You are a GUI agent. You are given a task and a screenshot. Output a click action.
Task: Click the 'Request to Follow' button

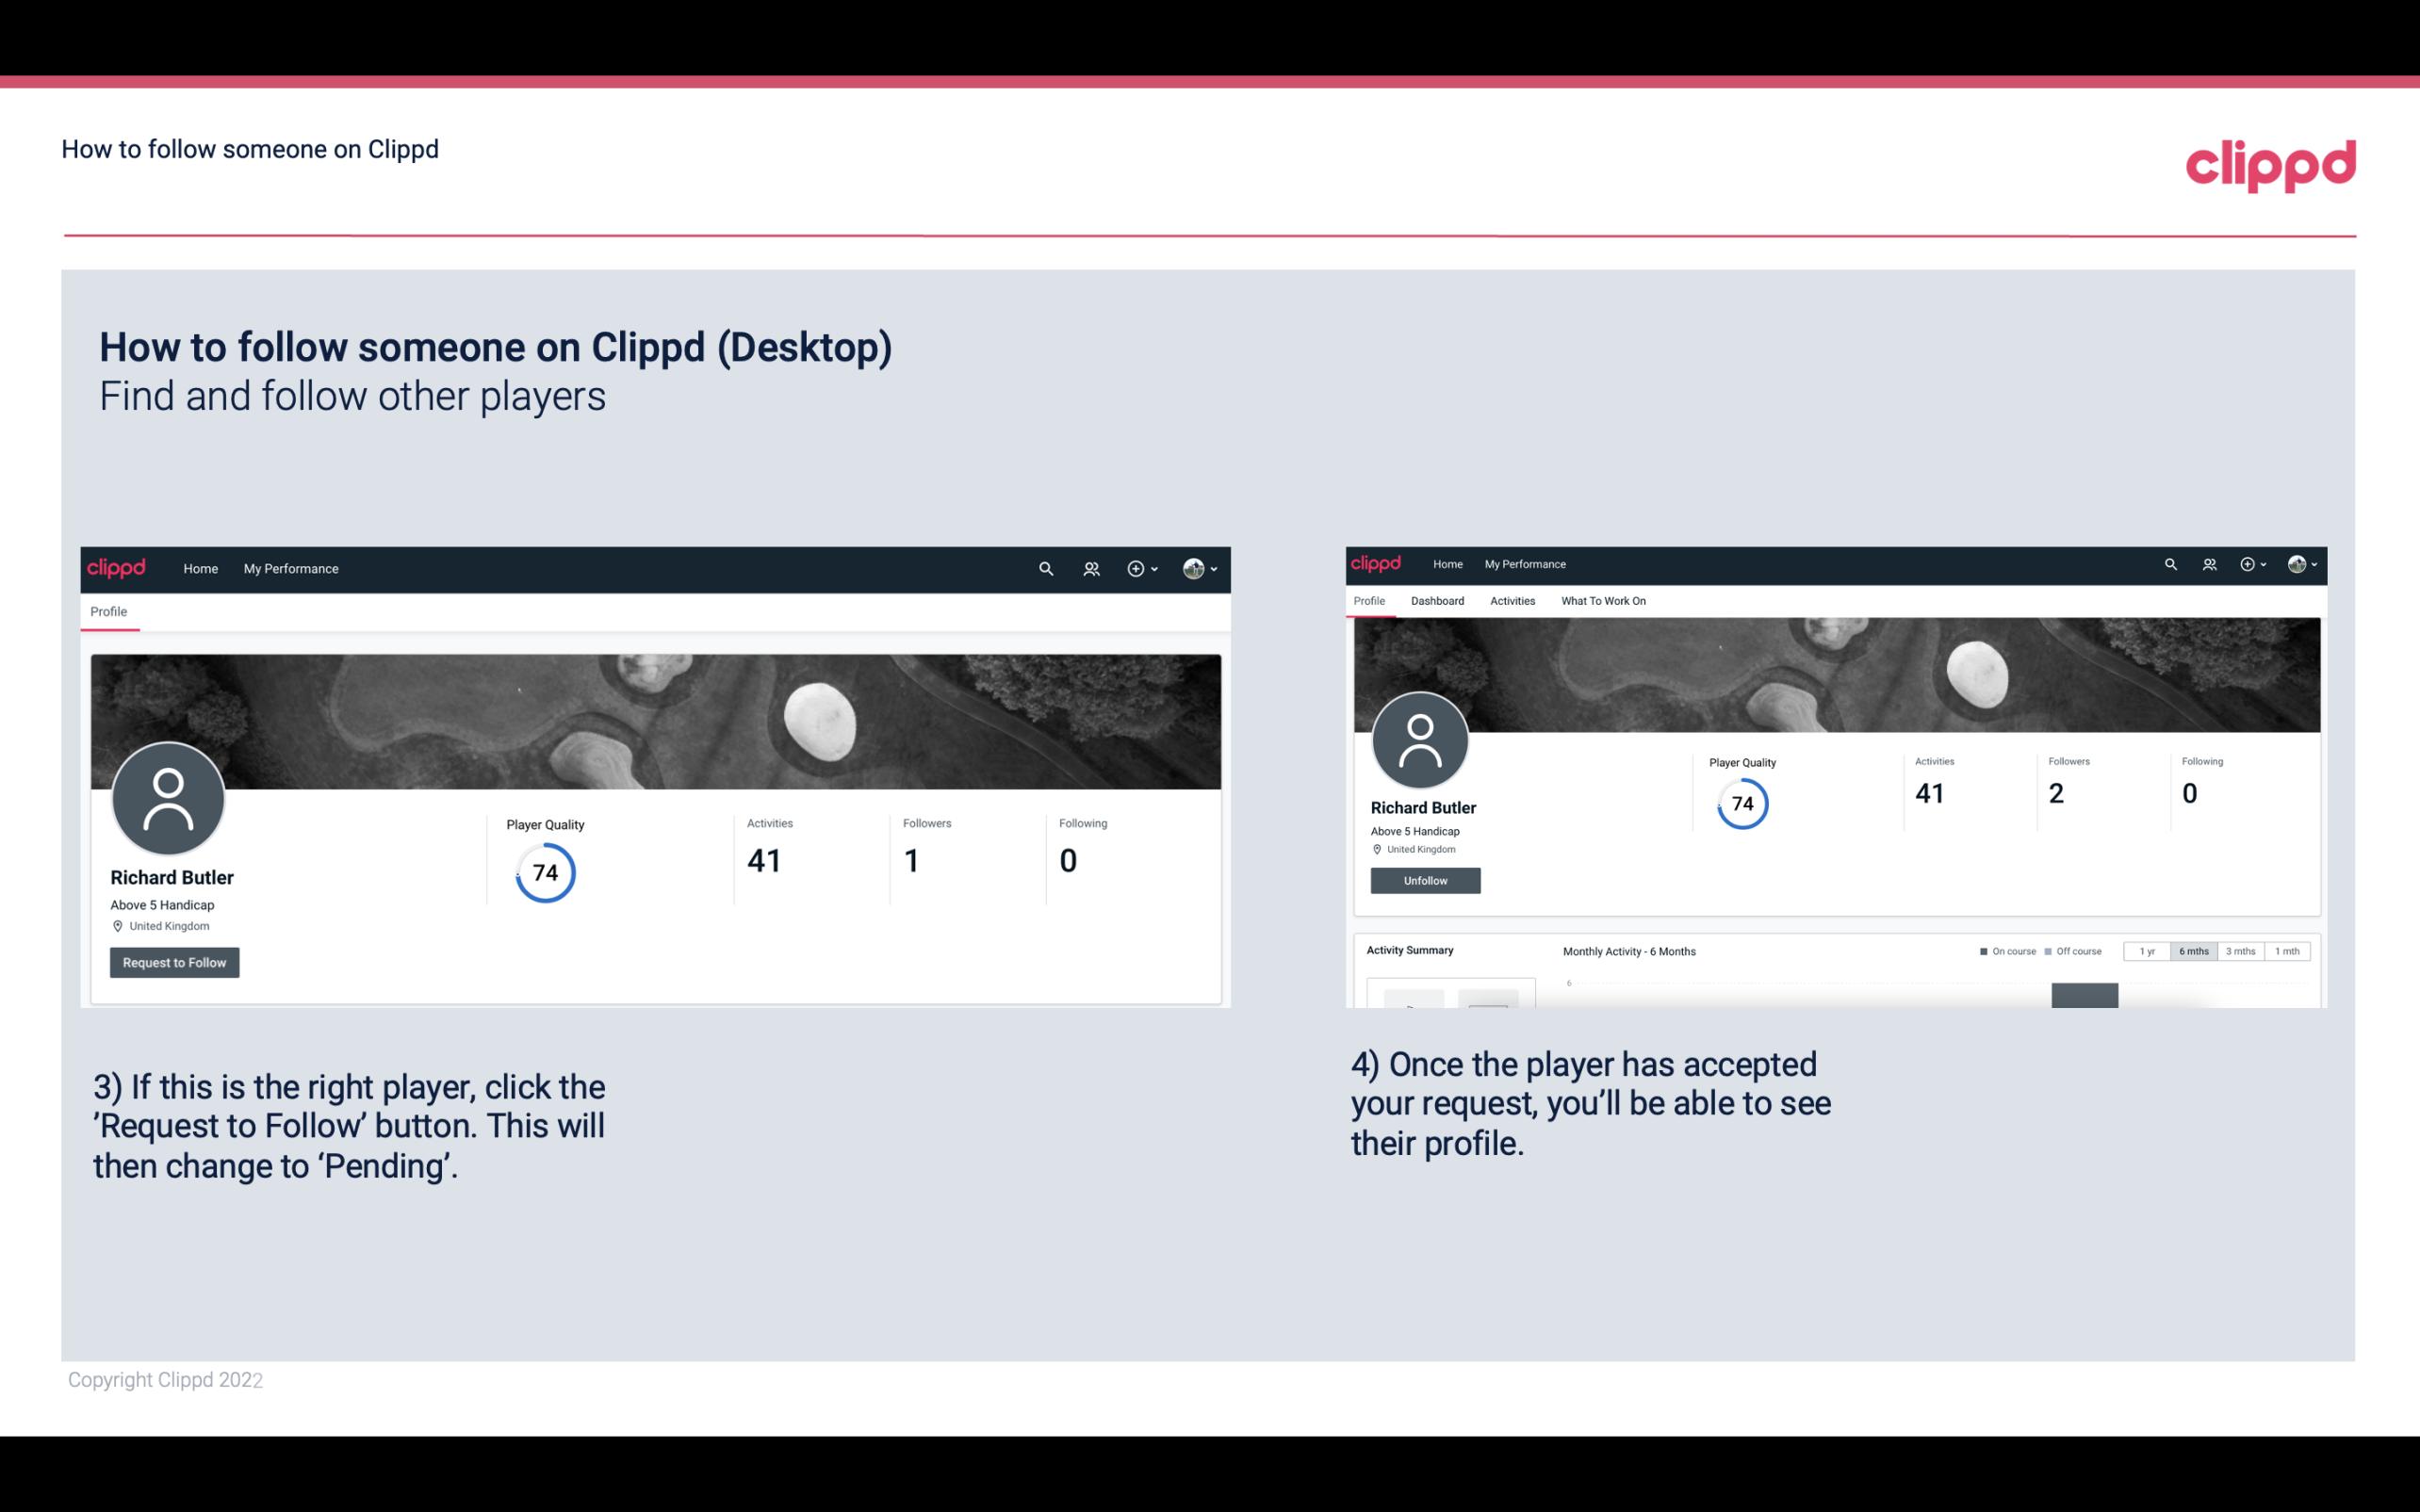[x=174, y=962]
